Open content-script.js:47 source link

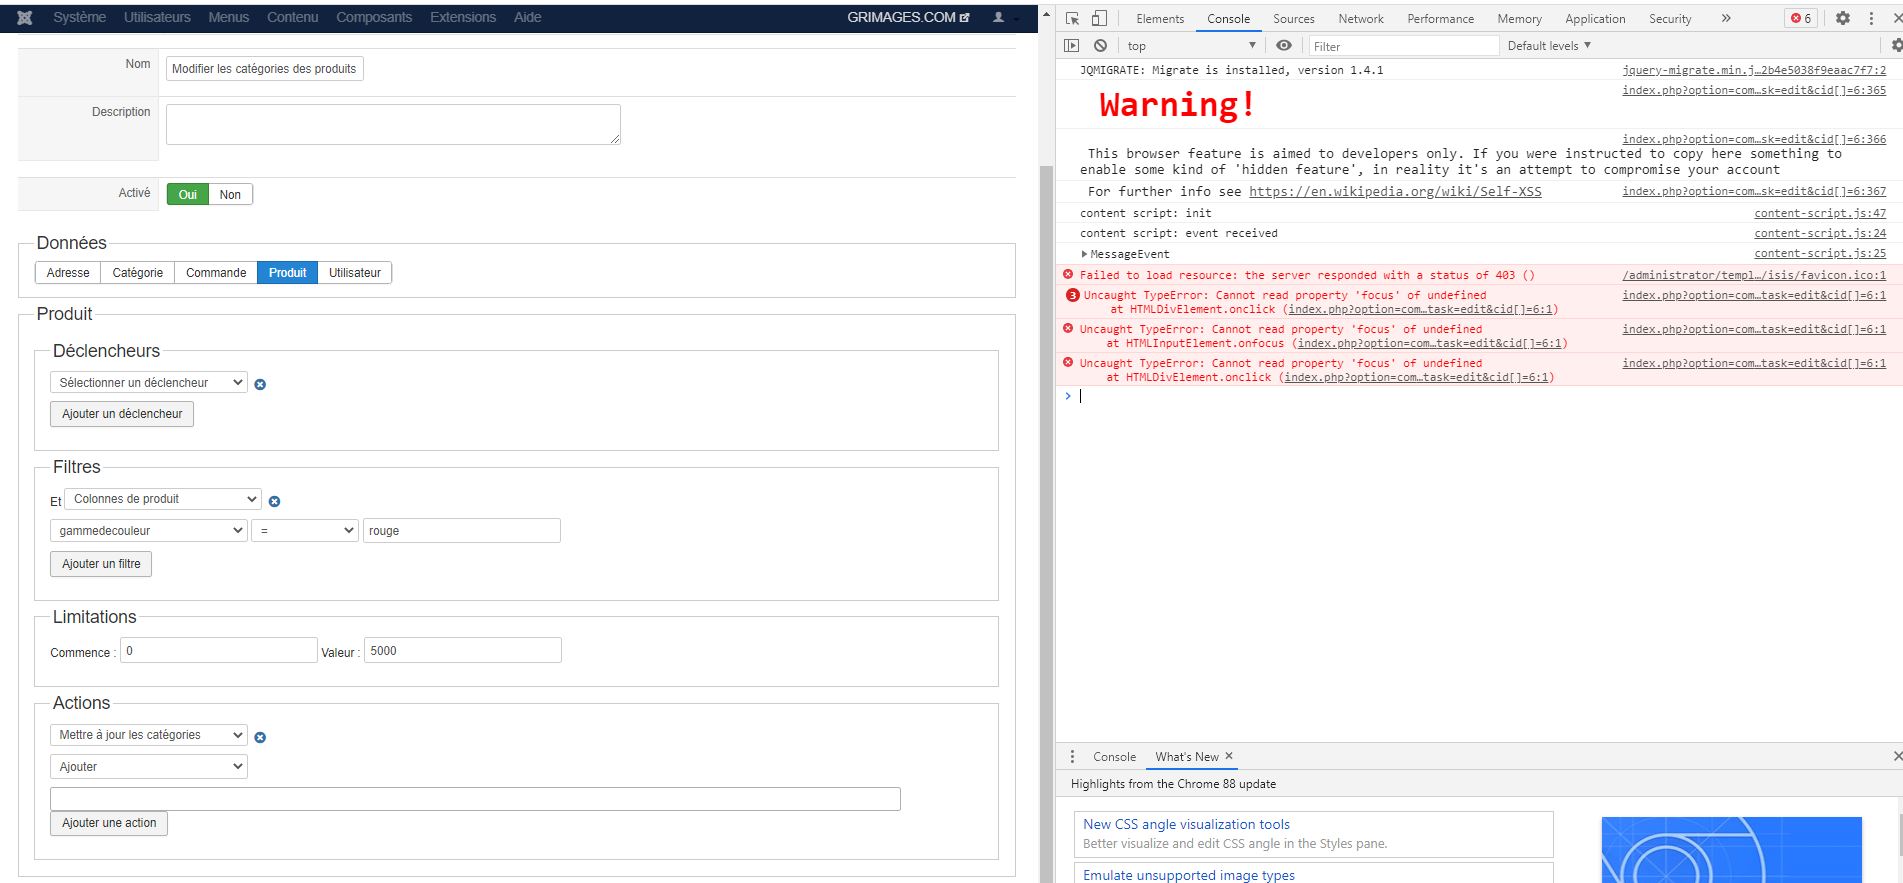pos(1820,213)
